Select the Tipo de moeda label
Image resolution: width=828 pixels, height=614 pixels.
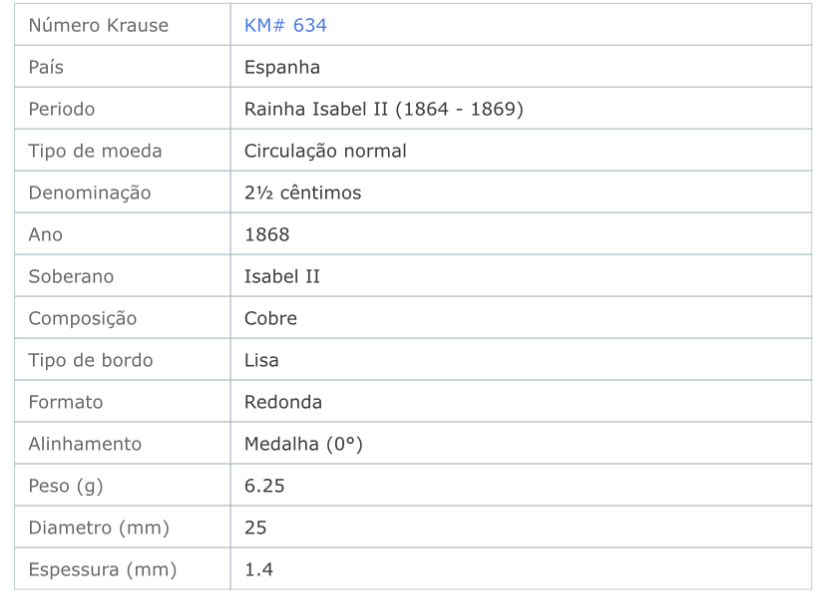(95, 151)
